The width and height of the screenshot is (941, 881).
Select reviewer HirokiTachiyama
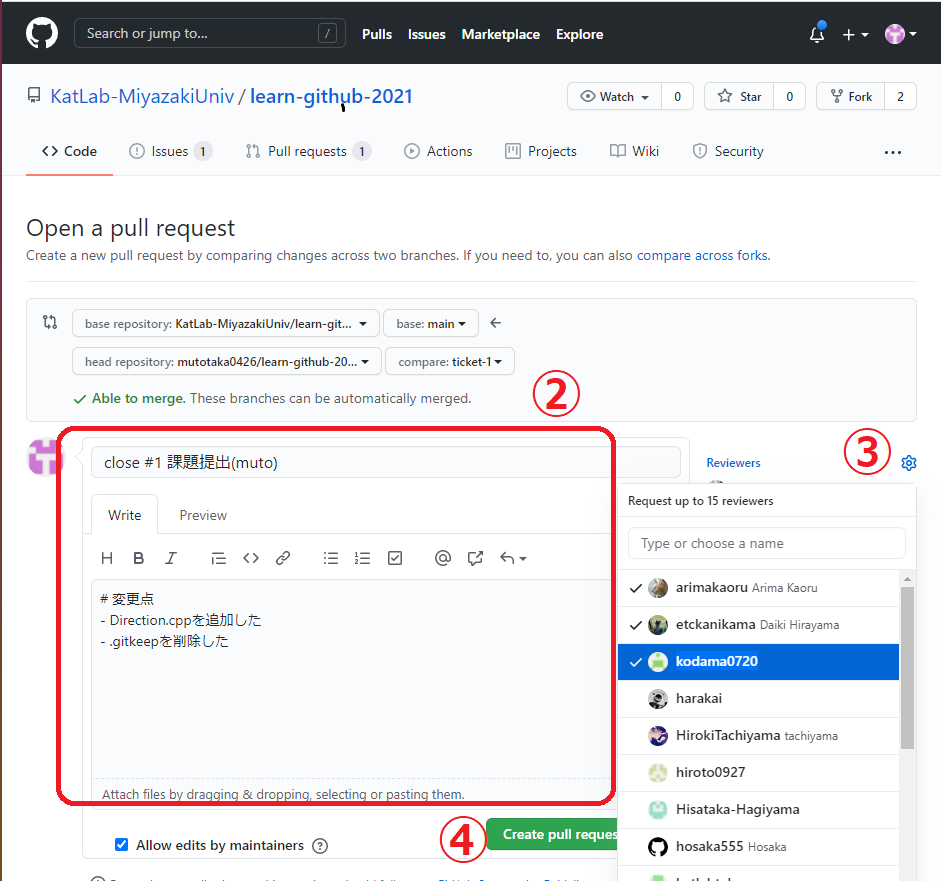pos(759,736)
